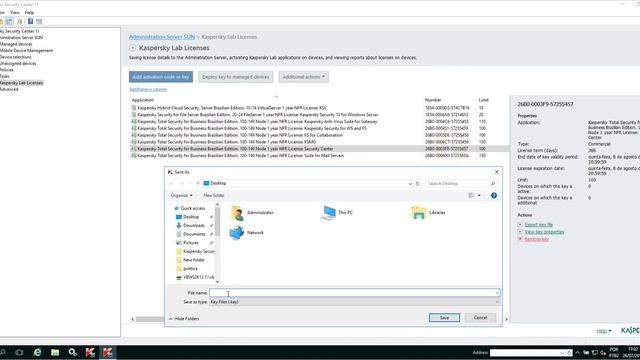This screenshot has height=360, width=640.
Task: Click the Remove key red icon
Action: pos(520,239)
